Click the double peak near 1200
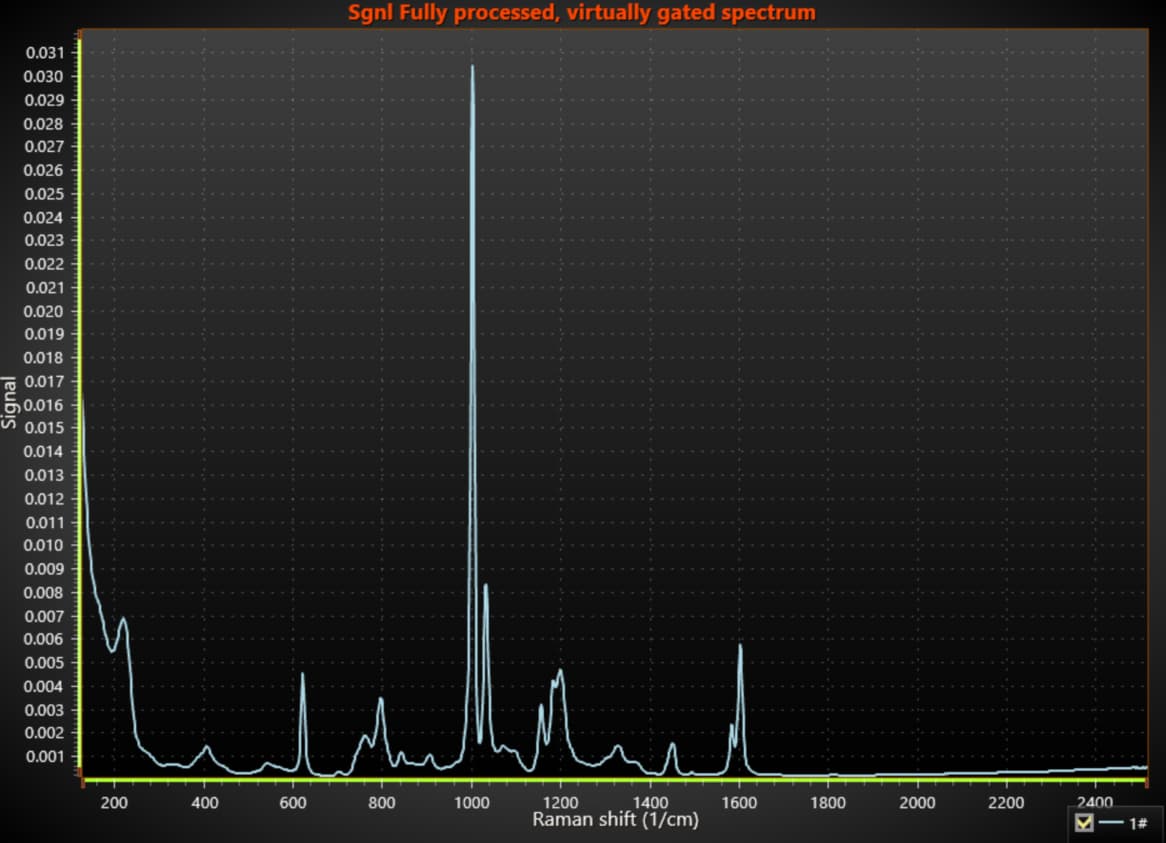This screenshot has height=843, width=1166. coord(560,671)
